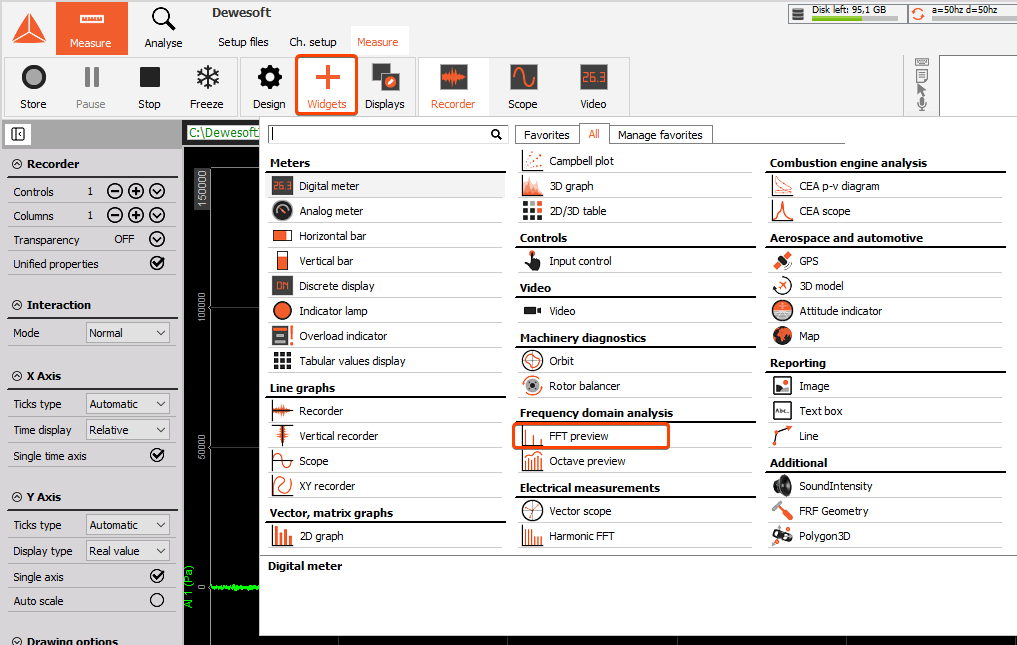Toggle the Single time axis checkbox
Image resolution: width=1017 pixels, height=645 pixels.
click(x=157, y=455)
